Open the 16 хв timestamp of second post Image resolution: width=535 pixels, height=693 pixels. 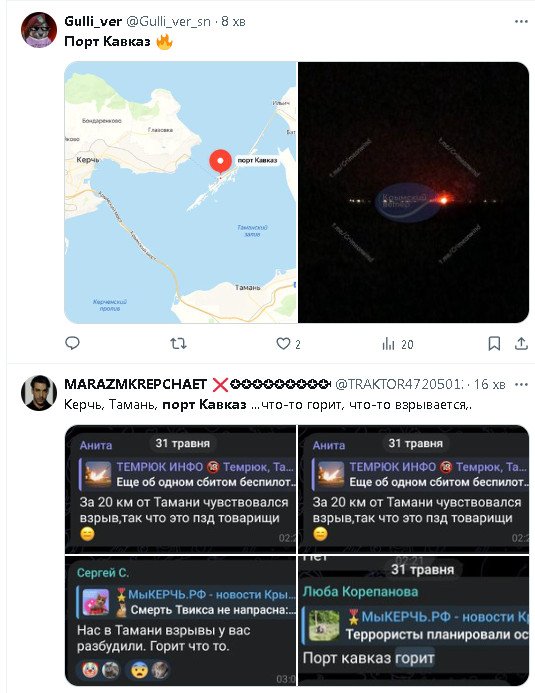(x=489, y=384)
